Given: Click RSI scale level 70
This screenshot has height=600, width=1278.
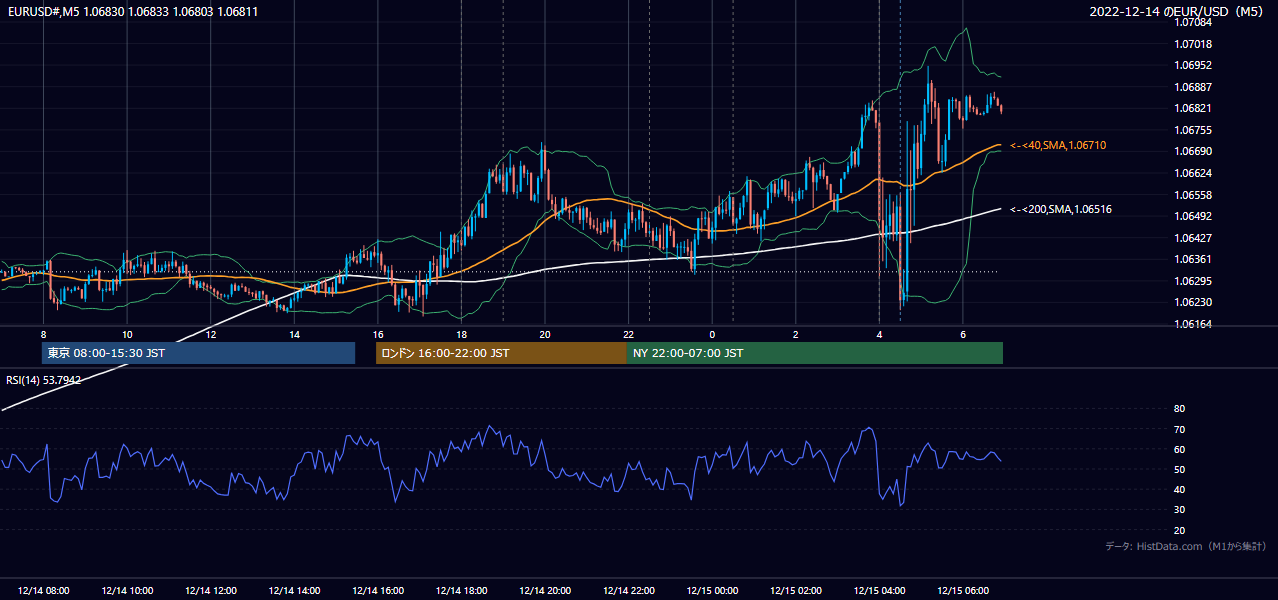Looking at the screenshot, I should [x=1179, y=429].
